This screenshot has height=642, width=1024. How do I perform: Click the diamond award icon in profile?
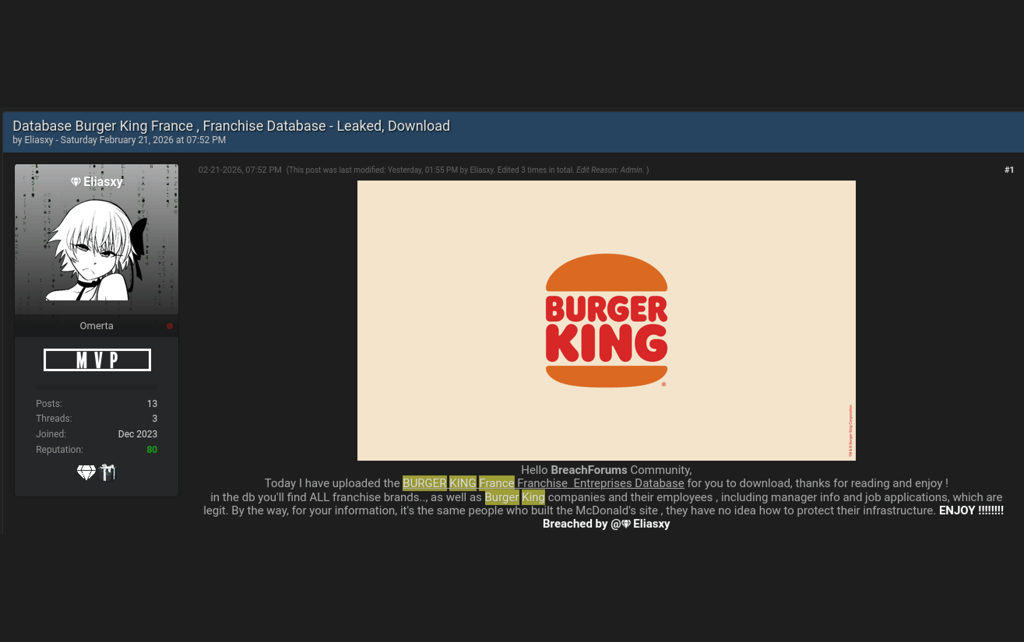pyautogui.click(x=86, y=472)
